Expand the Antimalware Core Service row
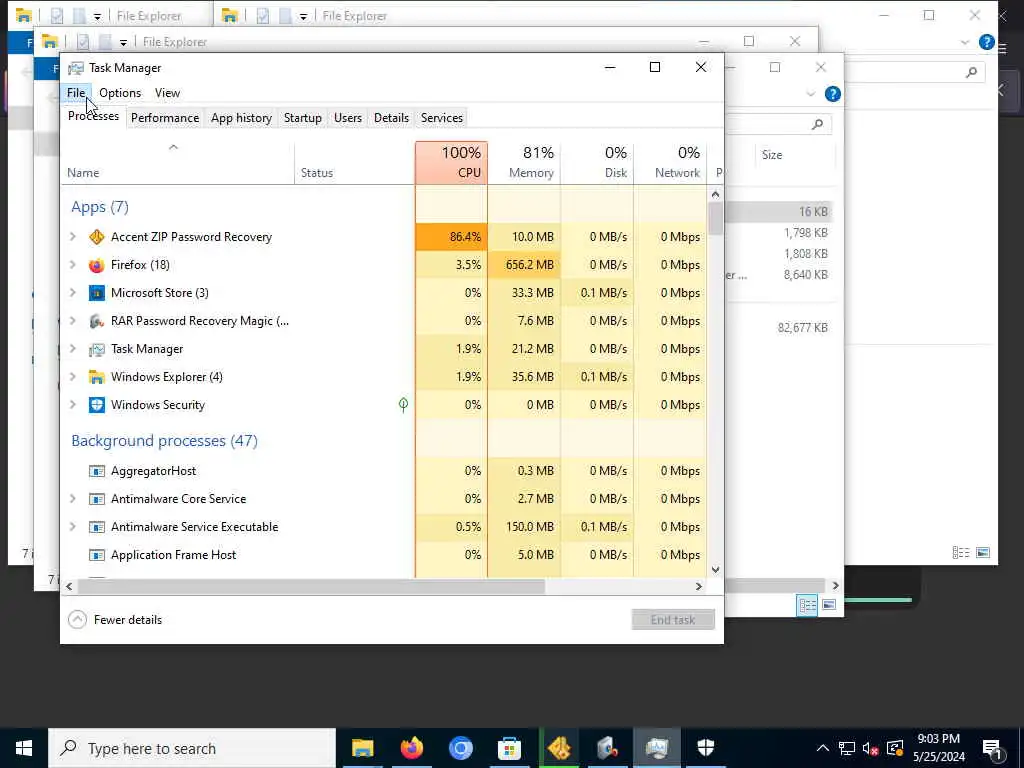 (73, 500)
